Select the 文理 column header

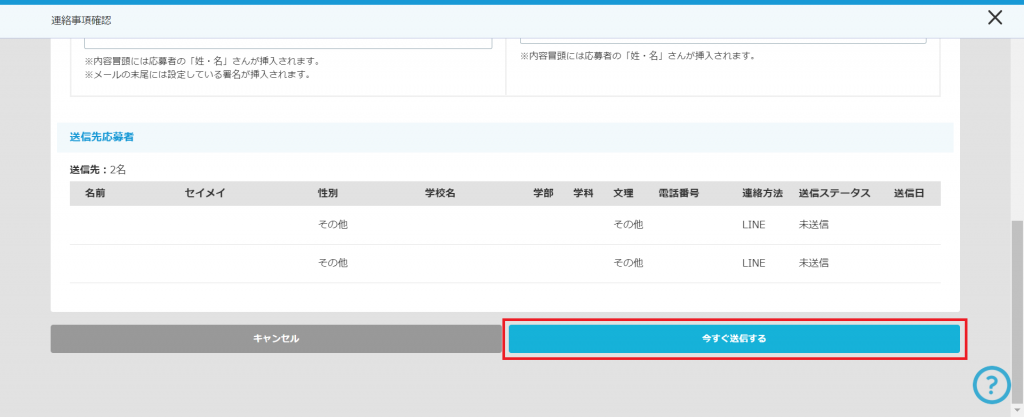click(x=623, y=193)
